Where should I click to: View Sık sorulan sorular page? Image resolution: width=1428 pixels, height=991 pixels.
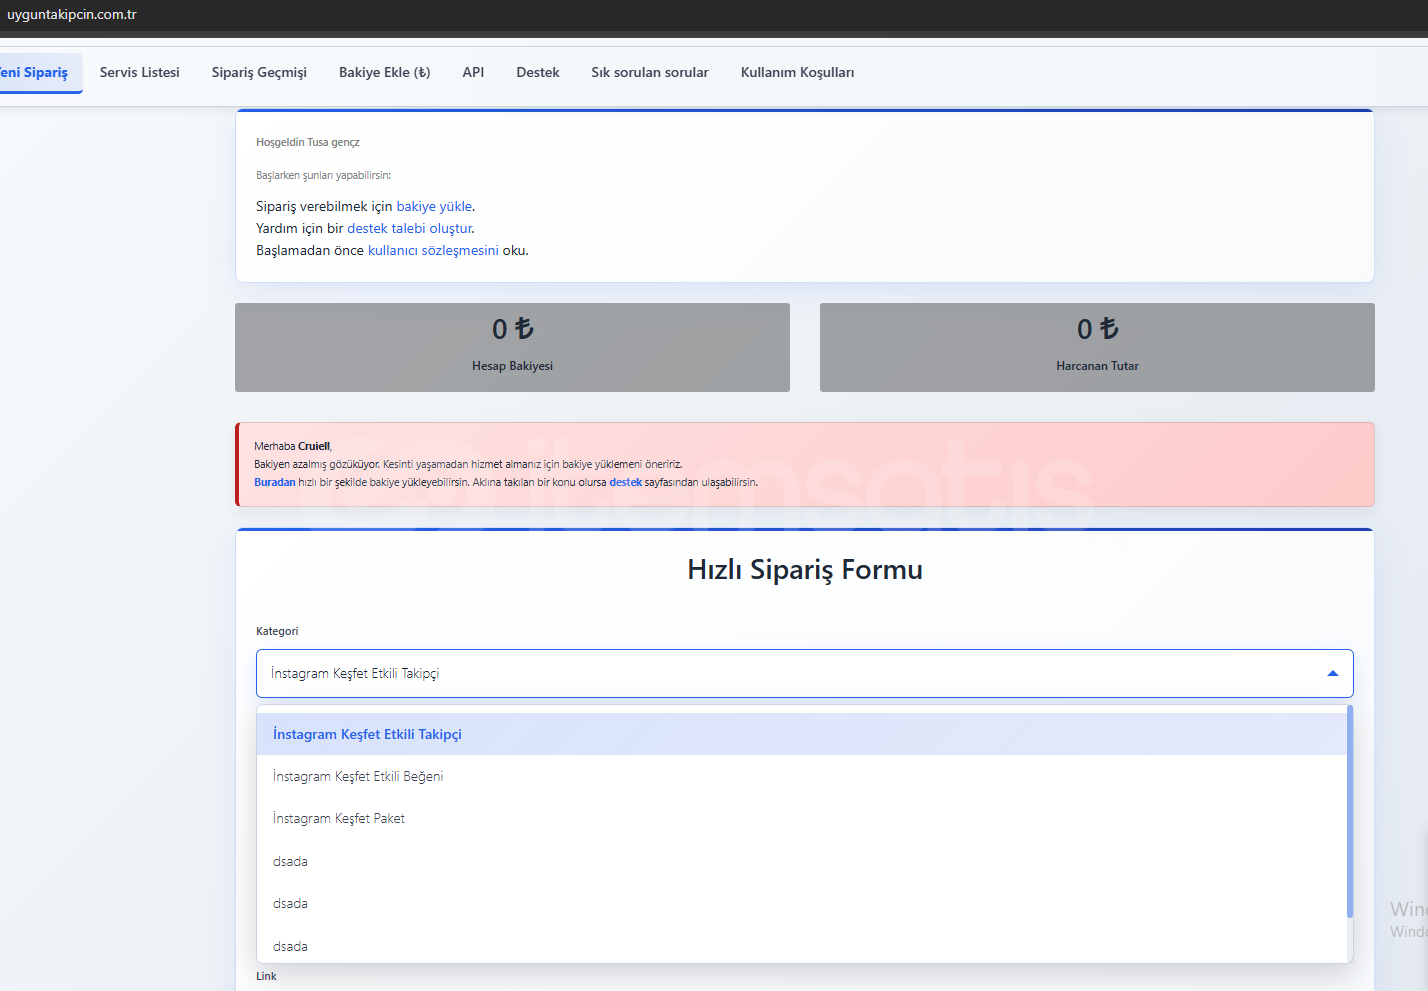coord(649,73)
